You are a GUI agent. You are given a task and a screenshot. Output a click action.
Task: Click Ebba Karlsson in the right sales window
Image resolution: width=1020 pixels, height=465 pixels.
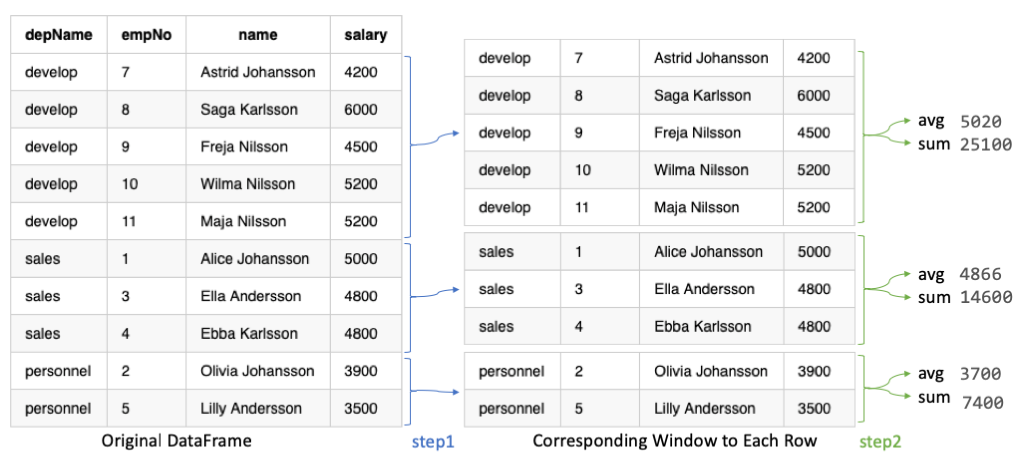coord(702,326)
